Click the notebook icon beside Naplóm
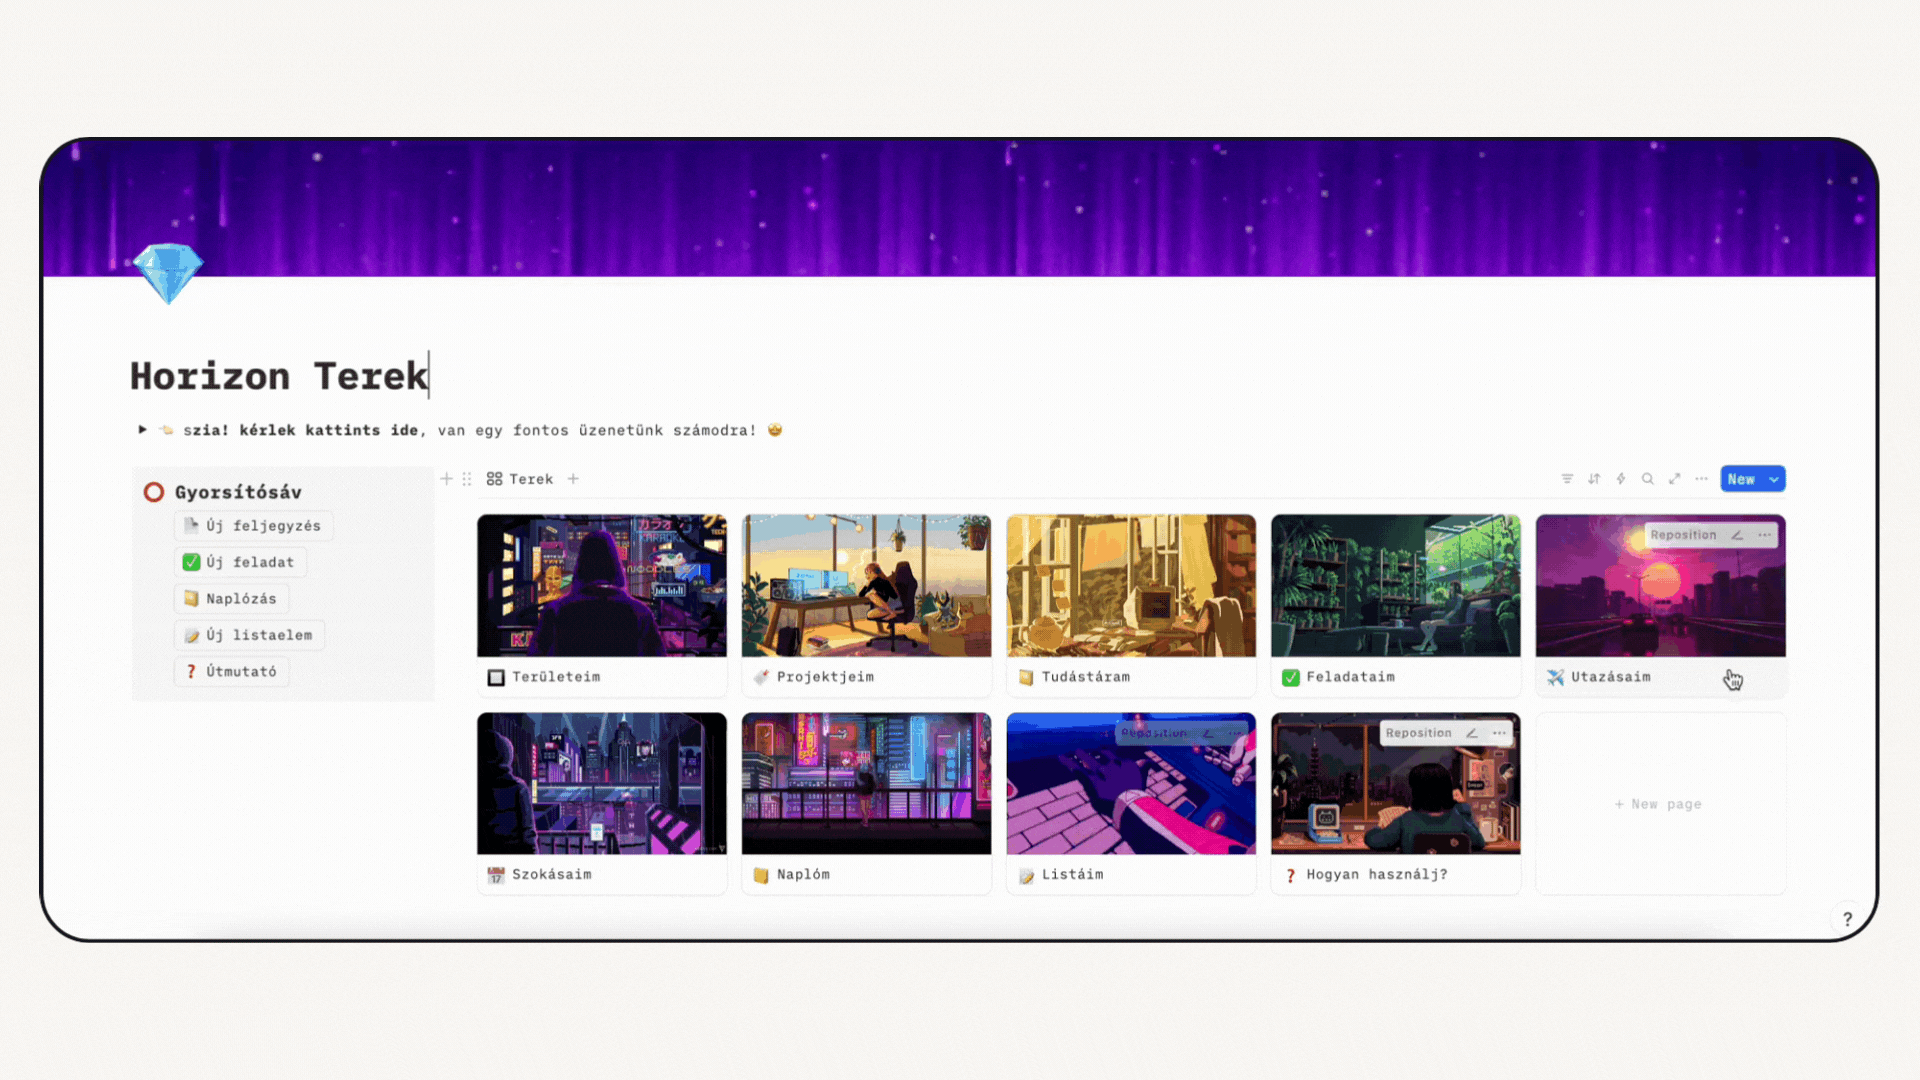Viewport: 1920px width, 1080px height. [x=761, y=875]
